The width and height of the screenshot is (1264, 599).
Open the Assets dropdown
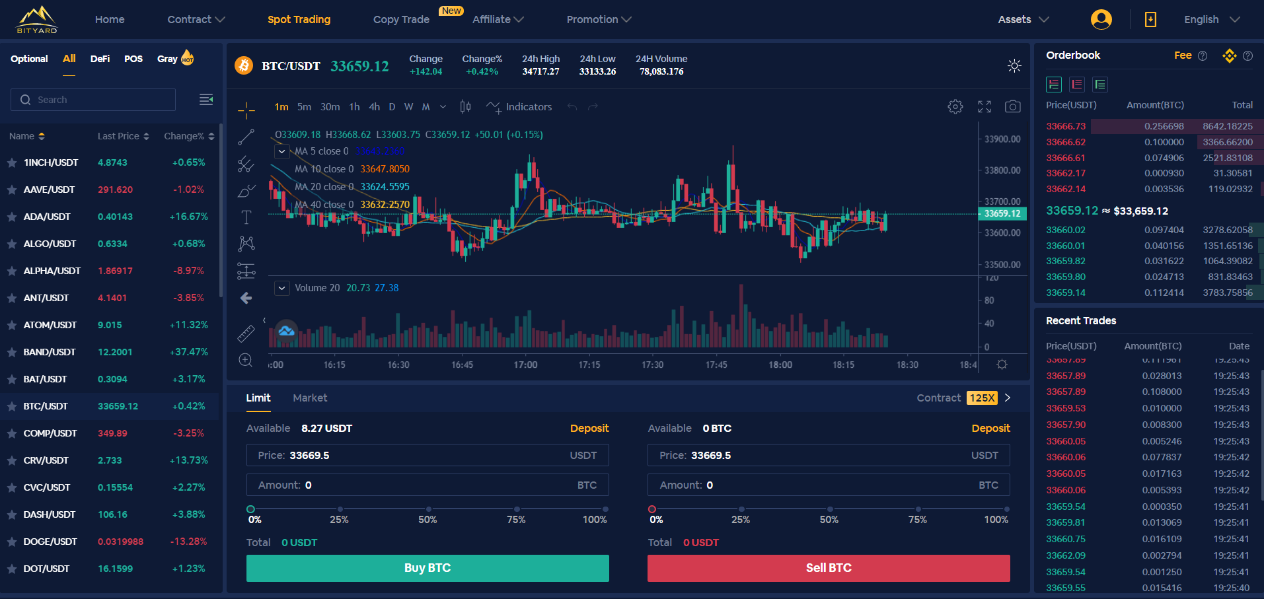coord(1024,19)
